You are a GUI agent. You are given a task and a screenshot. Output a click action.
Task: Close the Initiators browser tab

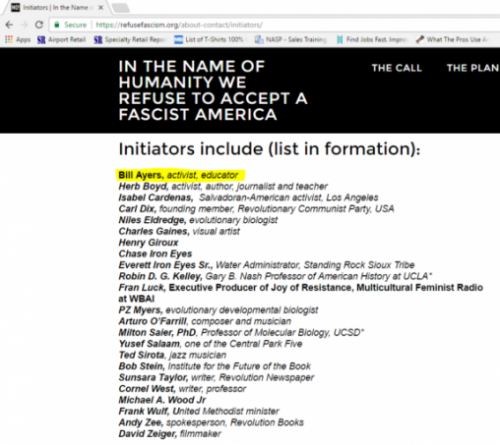pyautogui.click(x=101, y=7)
